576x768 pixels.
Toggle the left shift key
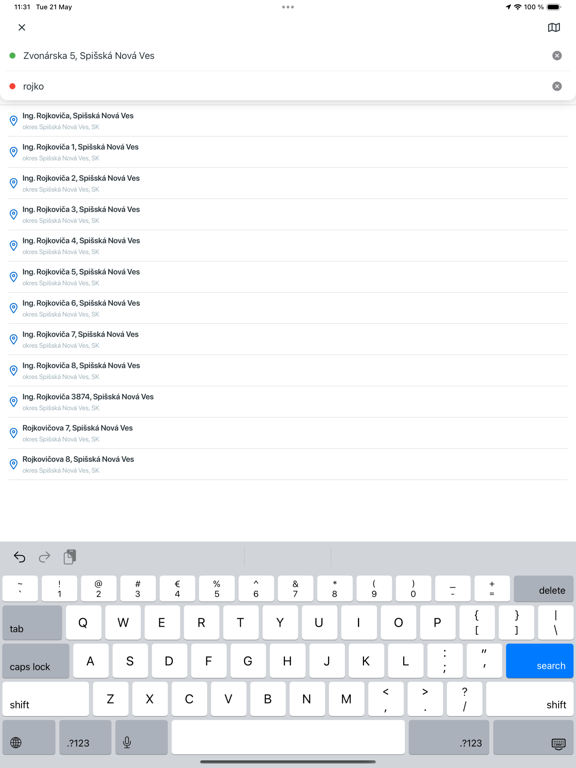[x=46, y=699]
